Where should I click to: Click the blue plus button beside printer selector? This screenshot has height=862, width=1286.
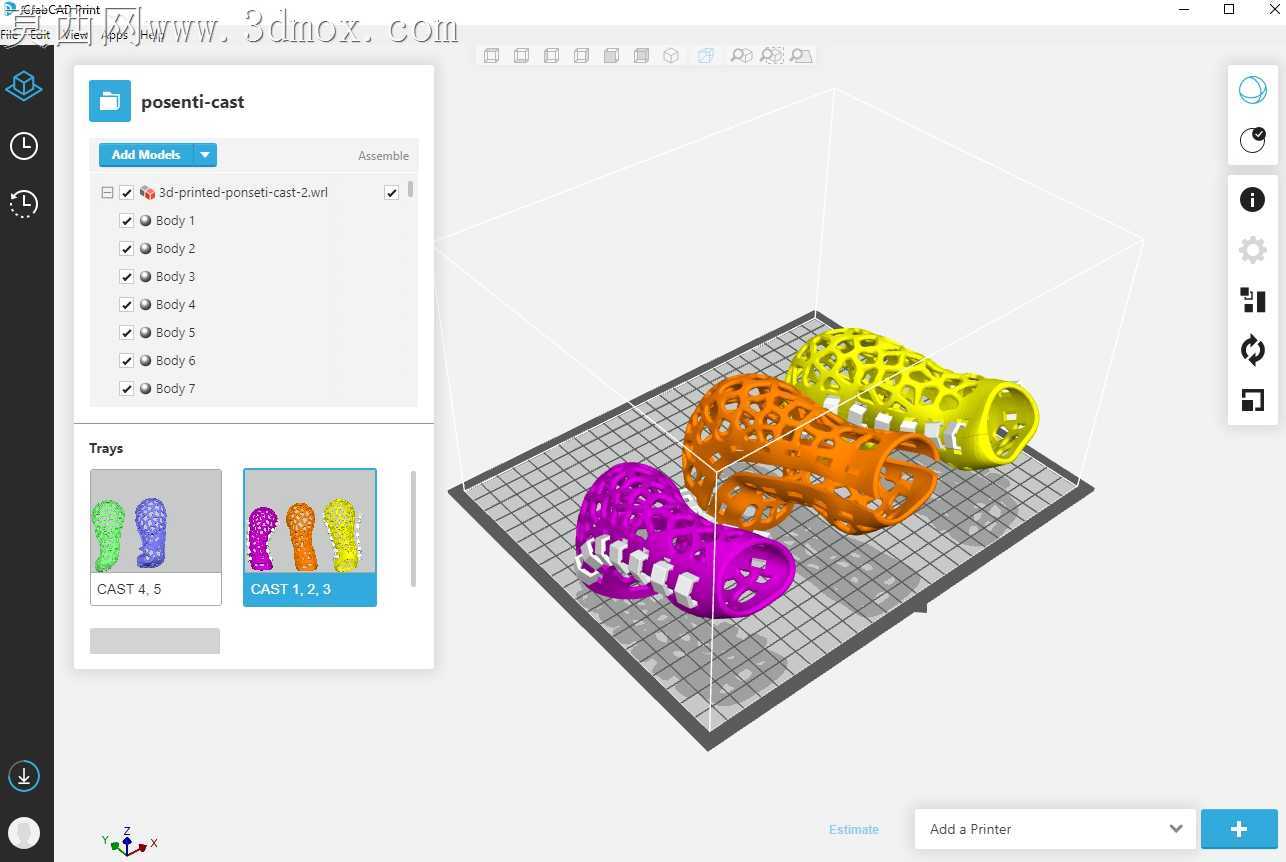click(1239, 829)
